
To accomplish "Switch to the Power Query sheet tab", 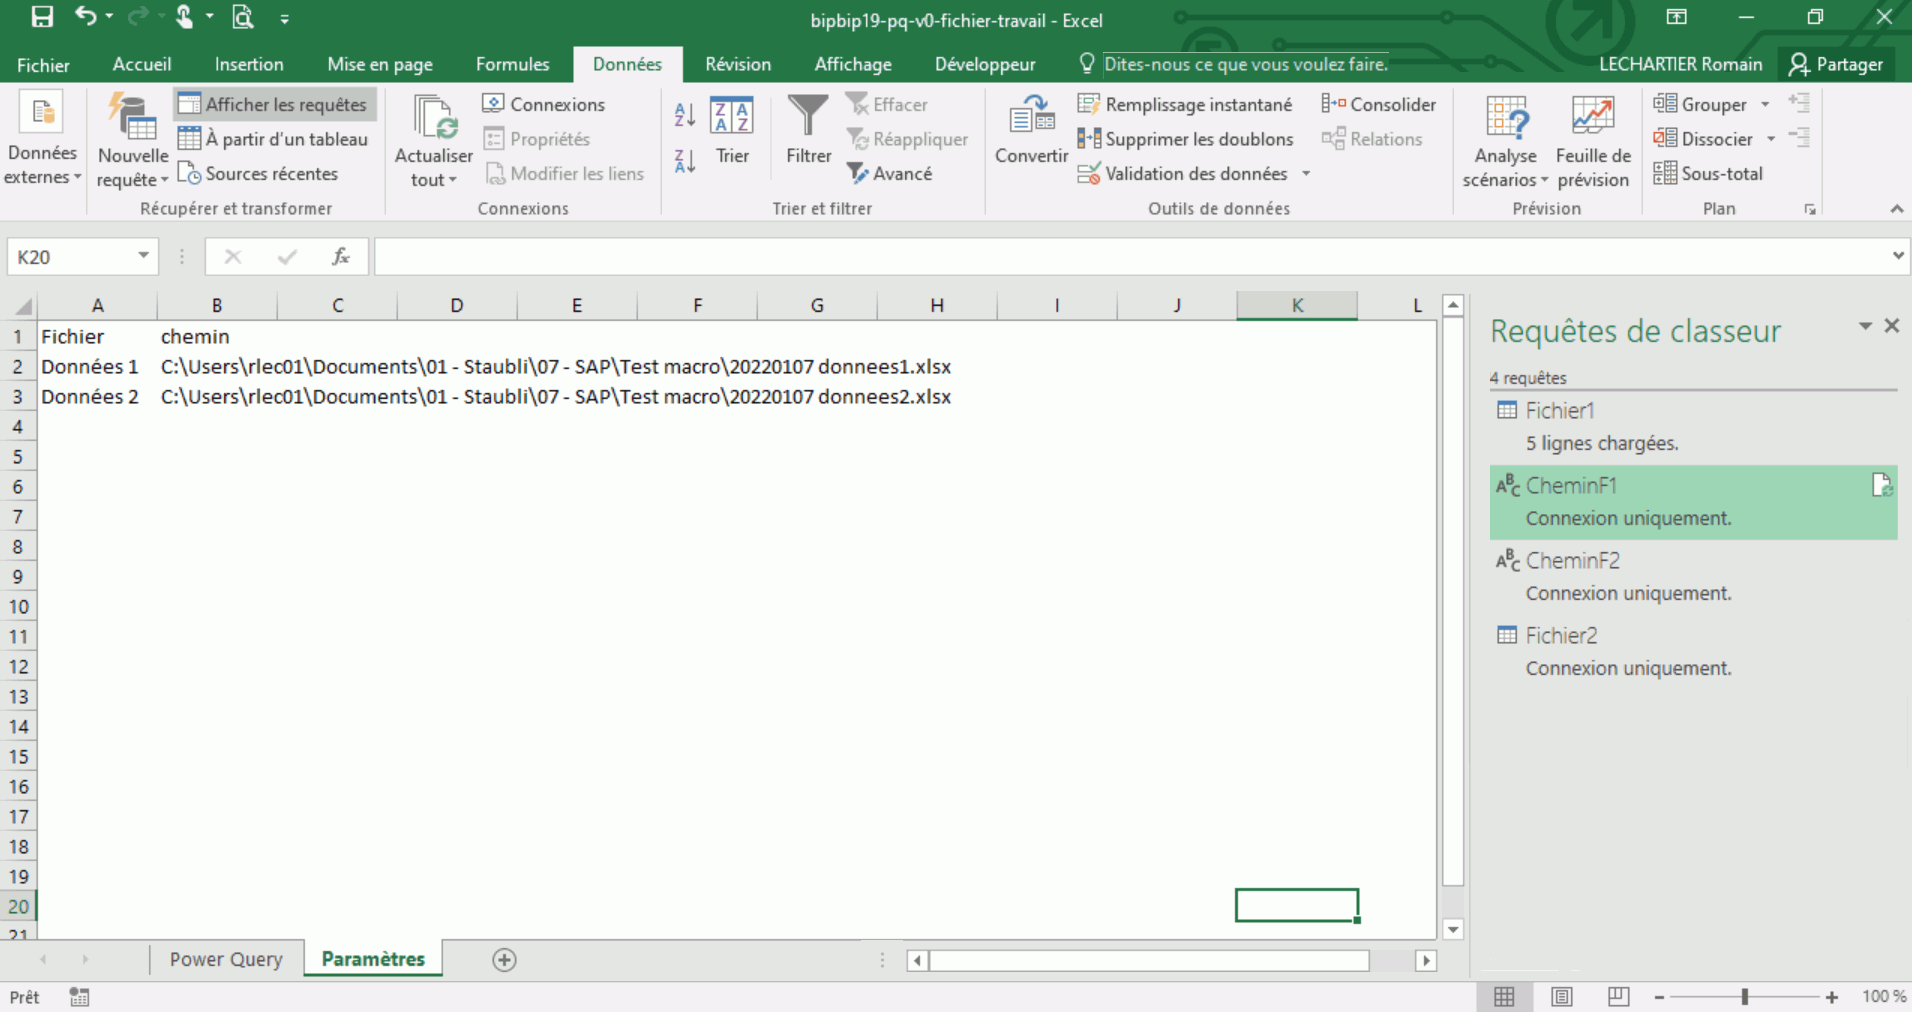I will (226, 959).
